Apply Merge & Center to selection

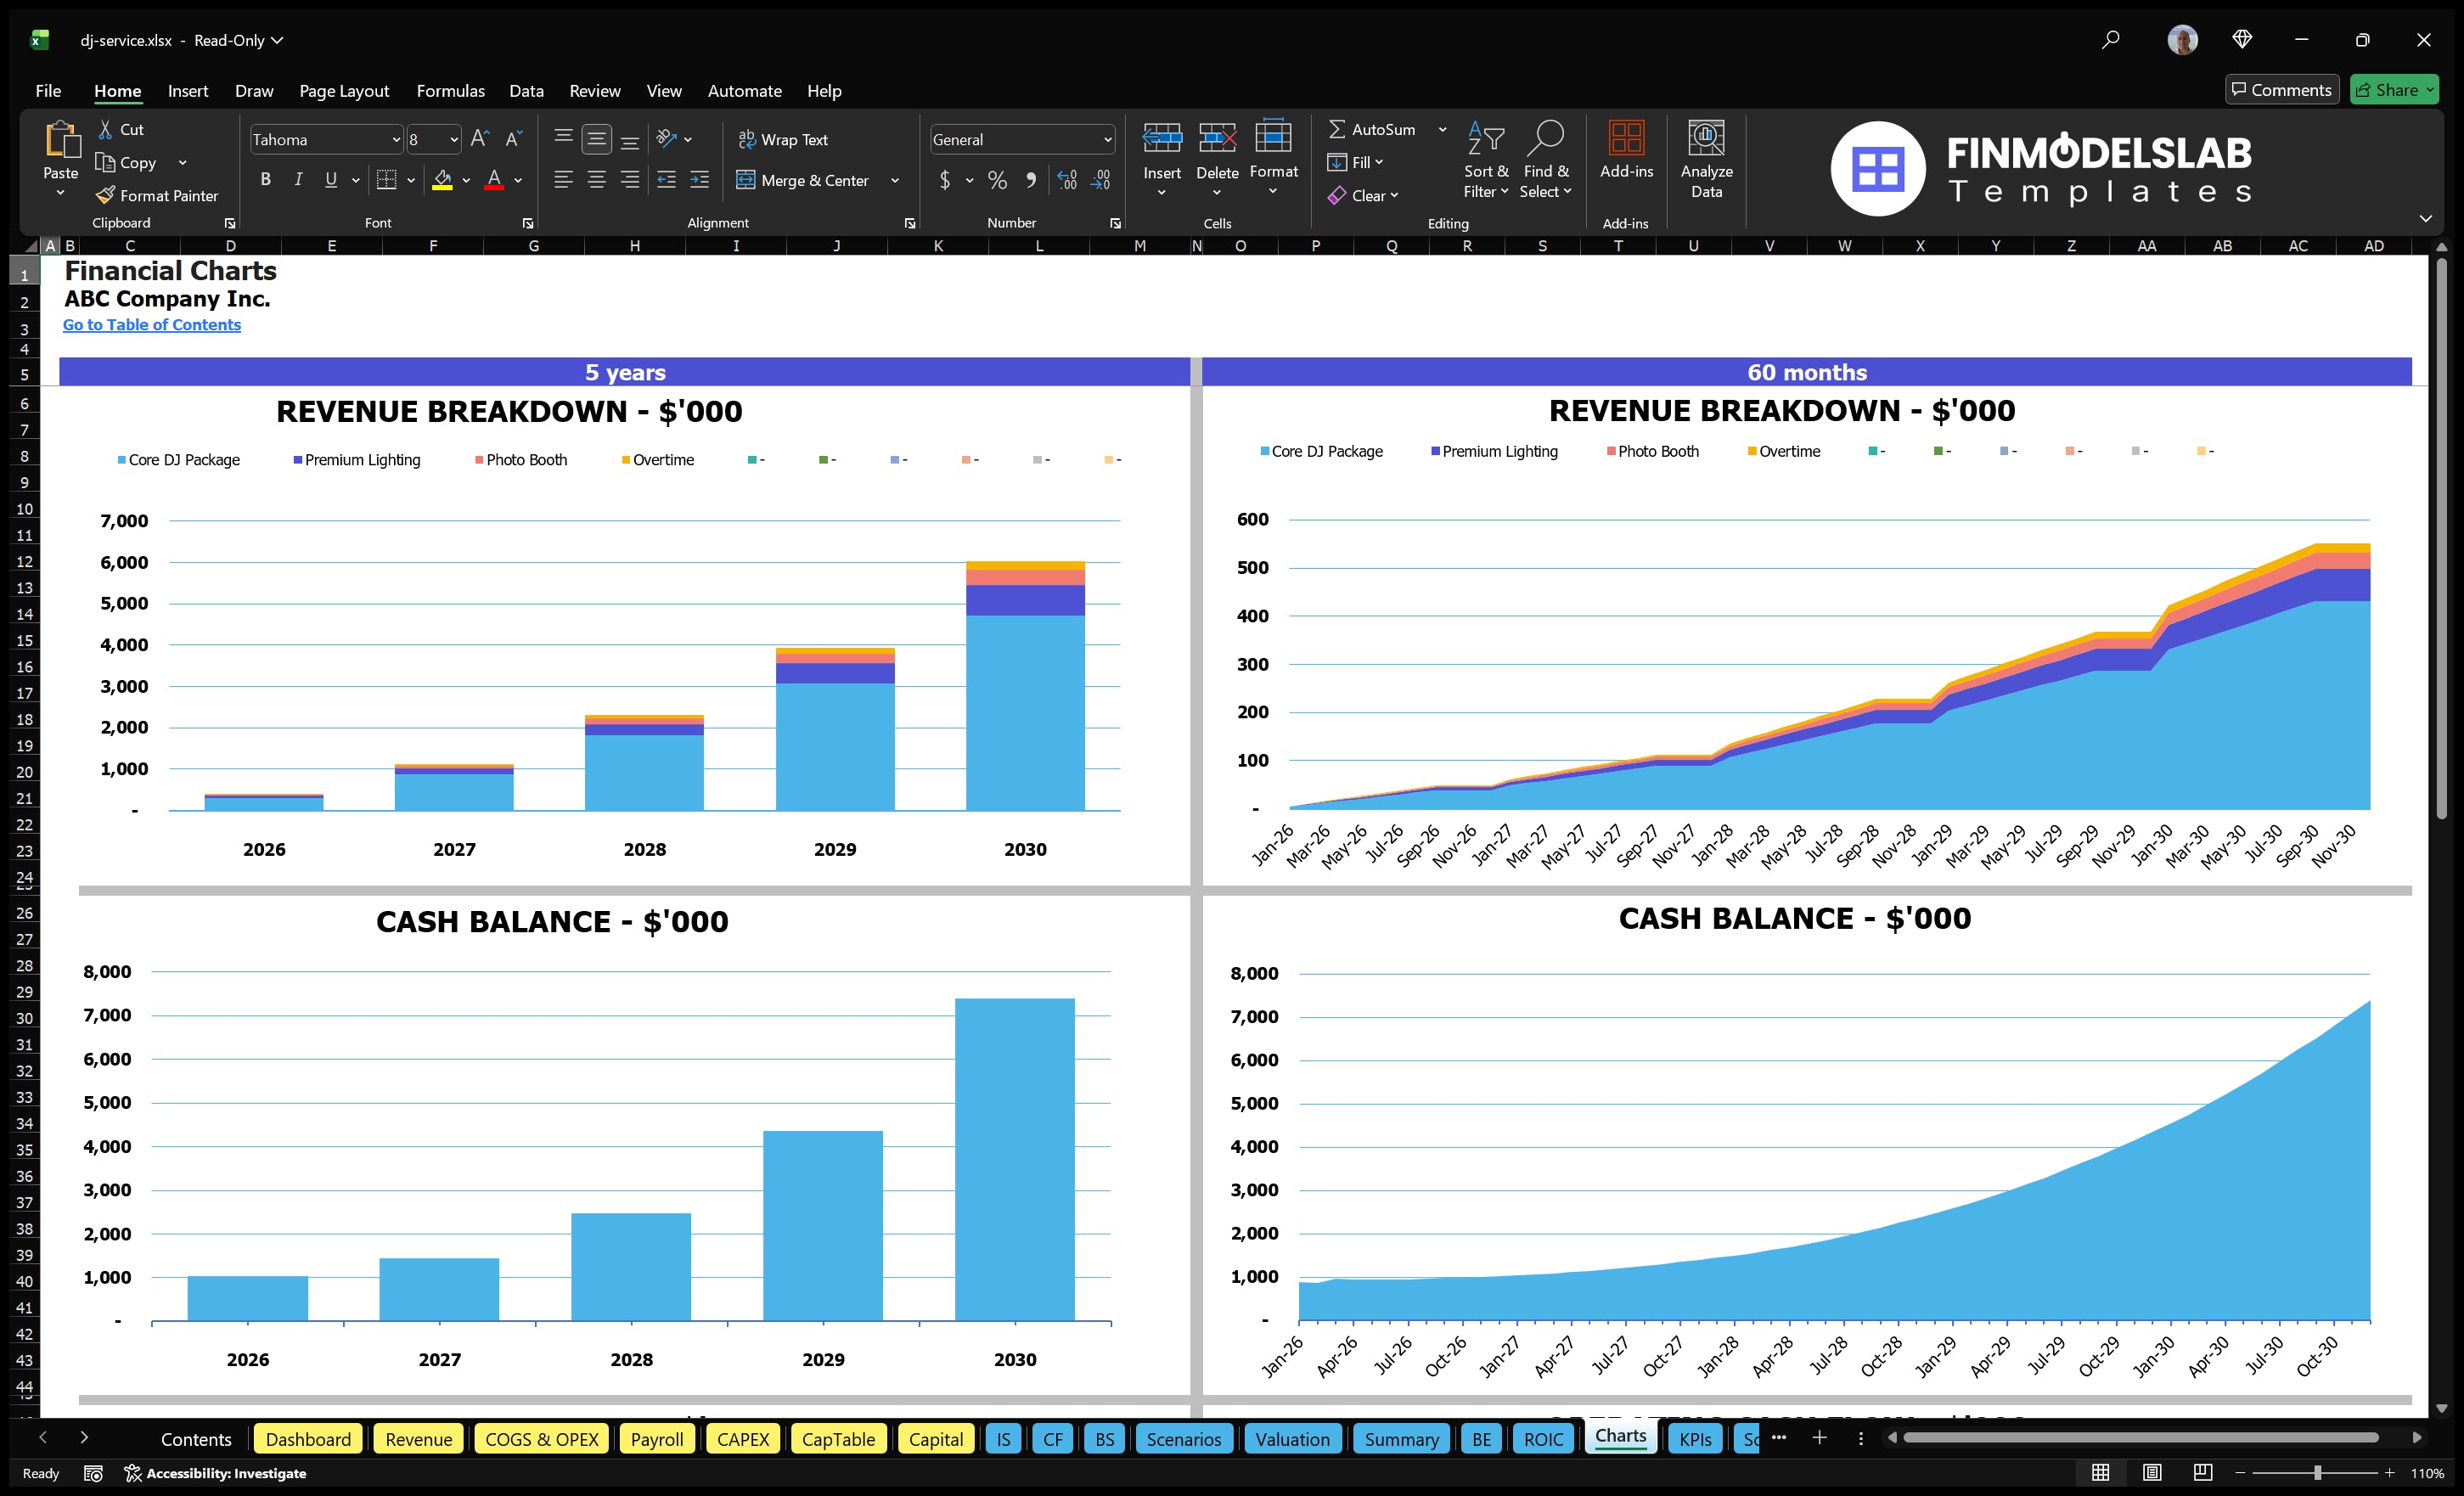pos(804,180)
